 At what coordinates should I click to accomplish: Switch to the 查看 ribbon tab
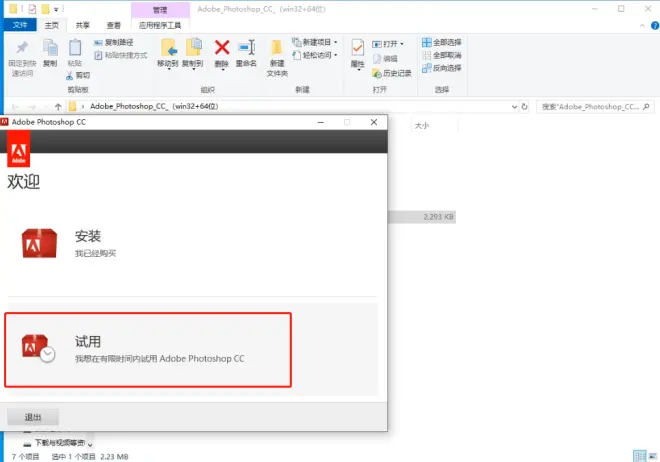coord(113,25)
